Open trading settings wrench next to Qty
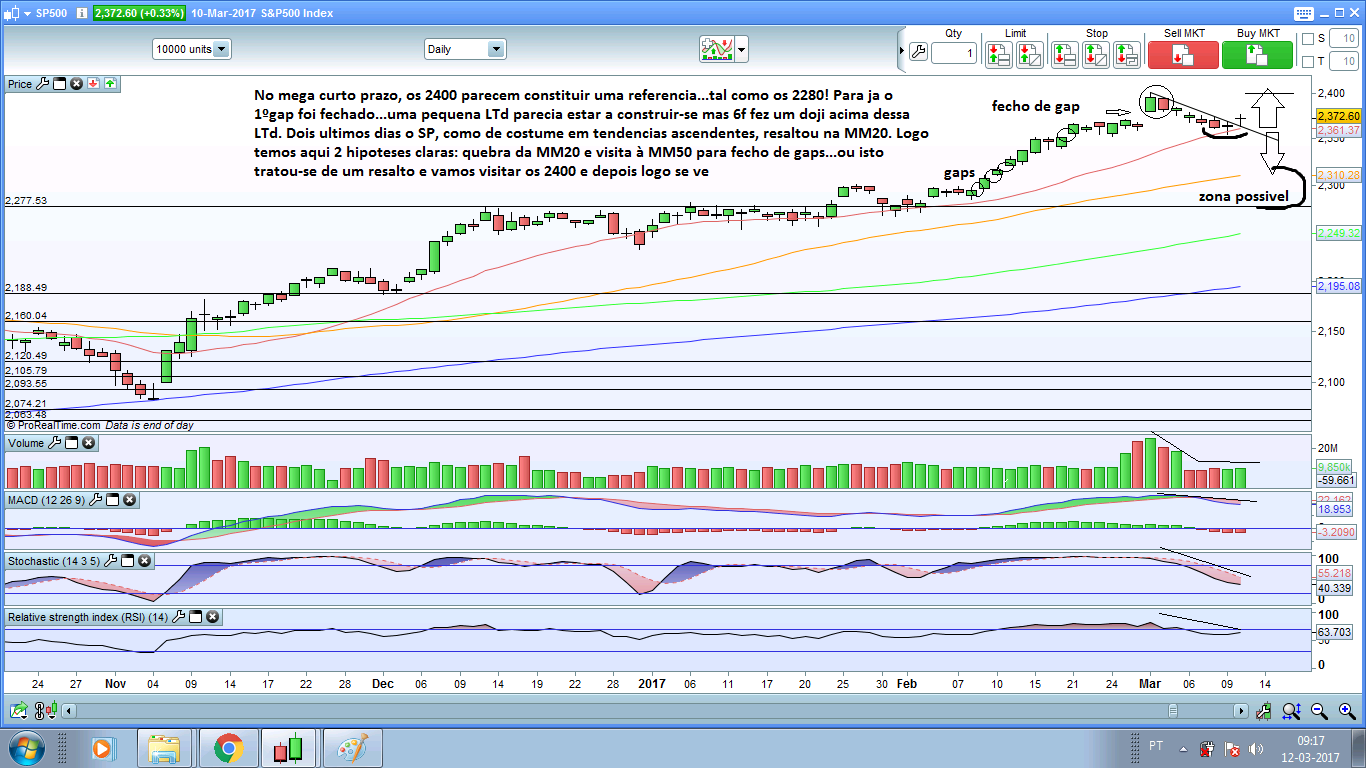This screenshot has height=768, width=1366. [918, 53]
